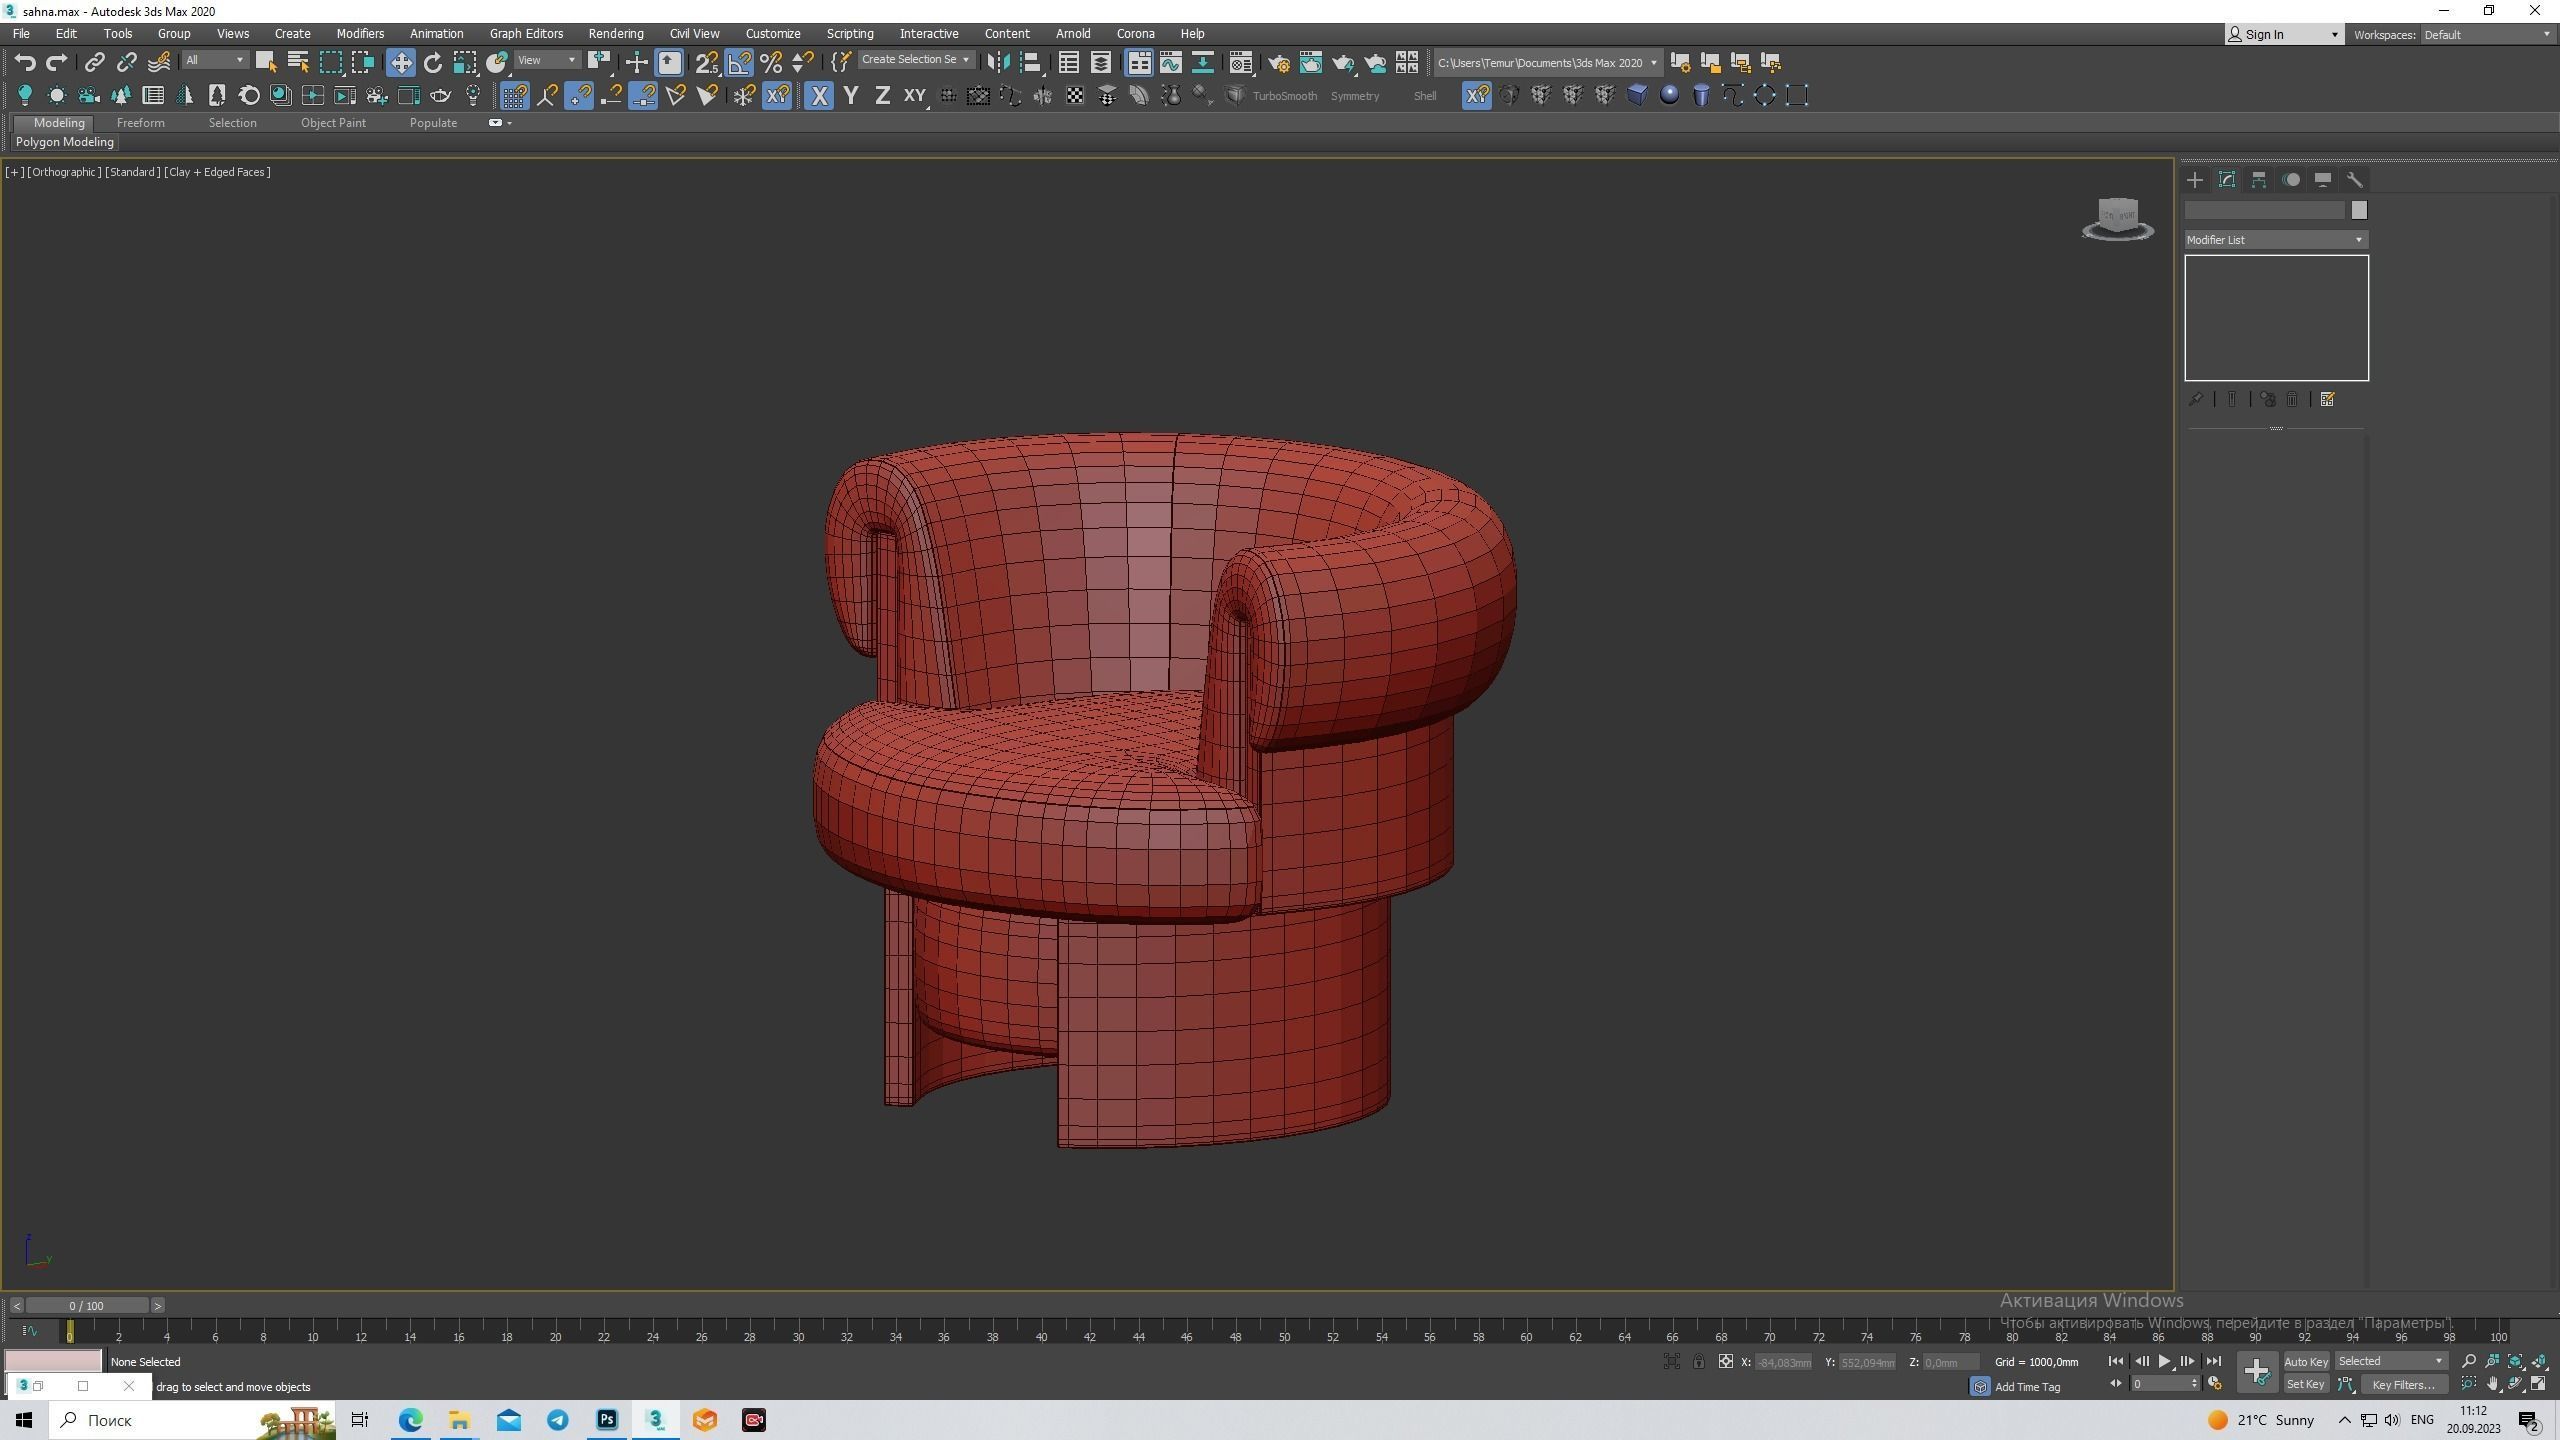Click the Mirror tool icon
This screenshot has width=2560, height=1440.
click(997, 63)
